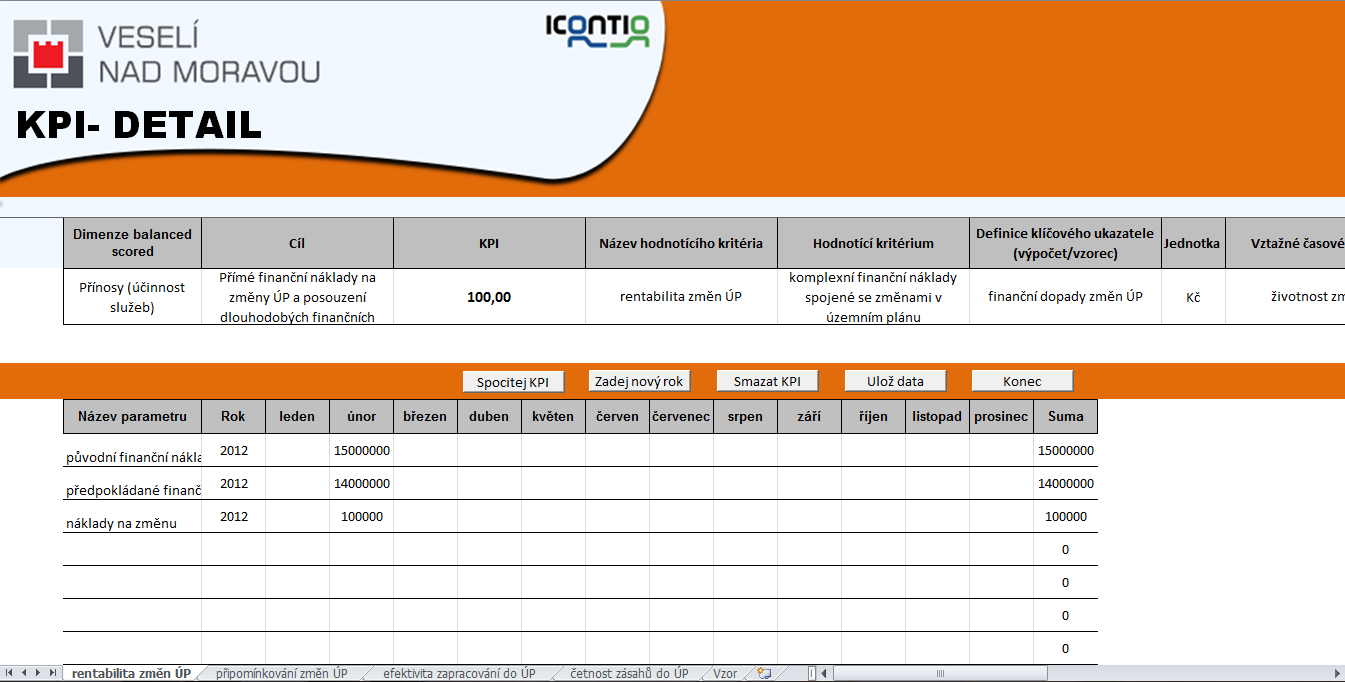This screenshot has height=682, width=1345.
Task: Select the KPI value 100,00 cell
Action: (x=489, y=297)
